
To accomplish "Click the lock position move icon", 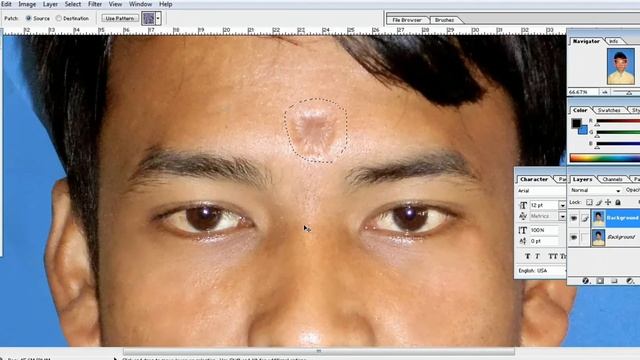I will click(608, 202).
